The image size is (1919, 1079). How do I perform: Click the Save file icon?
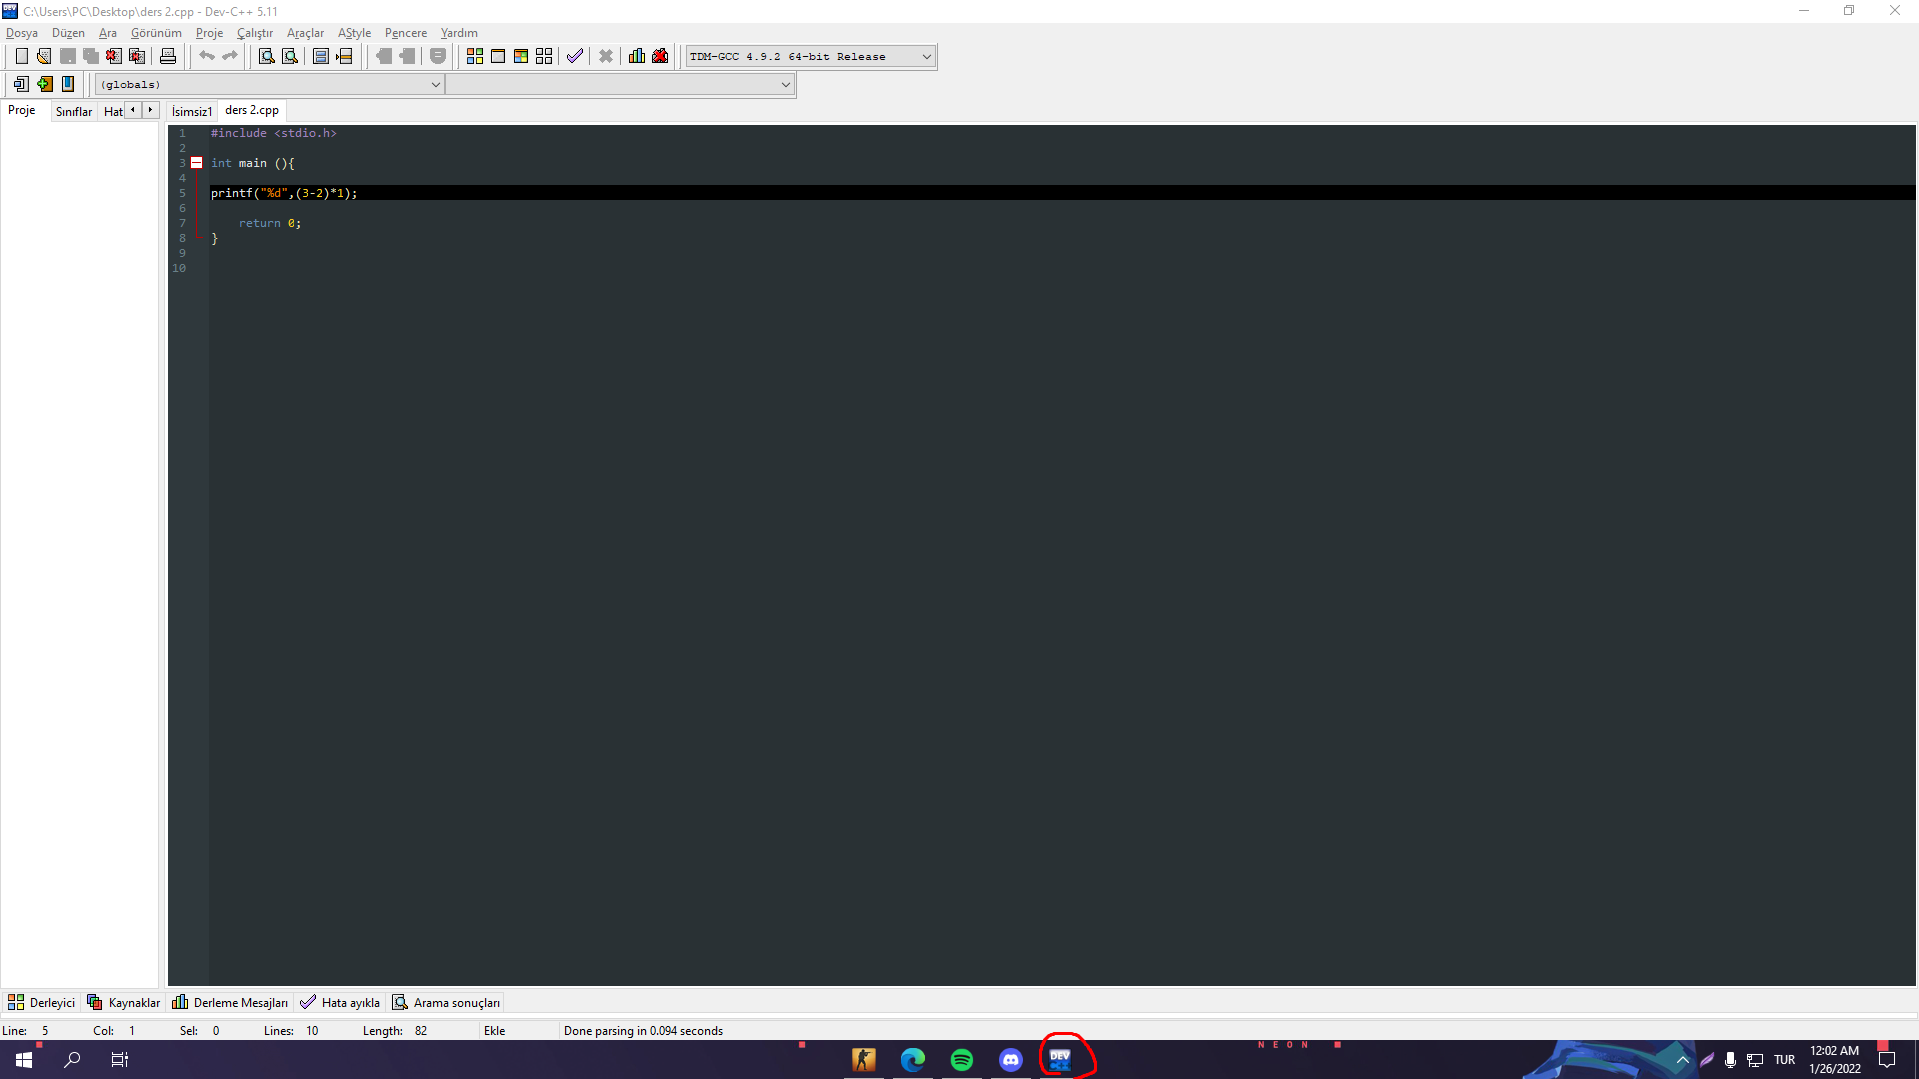[67, 56]
